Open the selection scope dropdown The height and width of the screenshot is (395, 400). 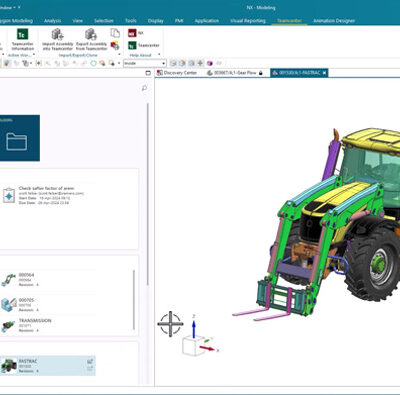145,63
